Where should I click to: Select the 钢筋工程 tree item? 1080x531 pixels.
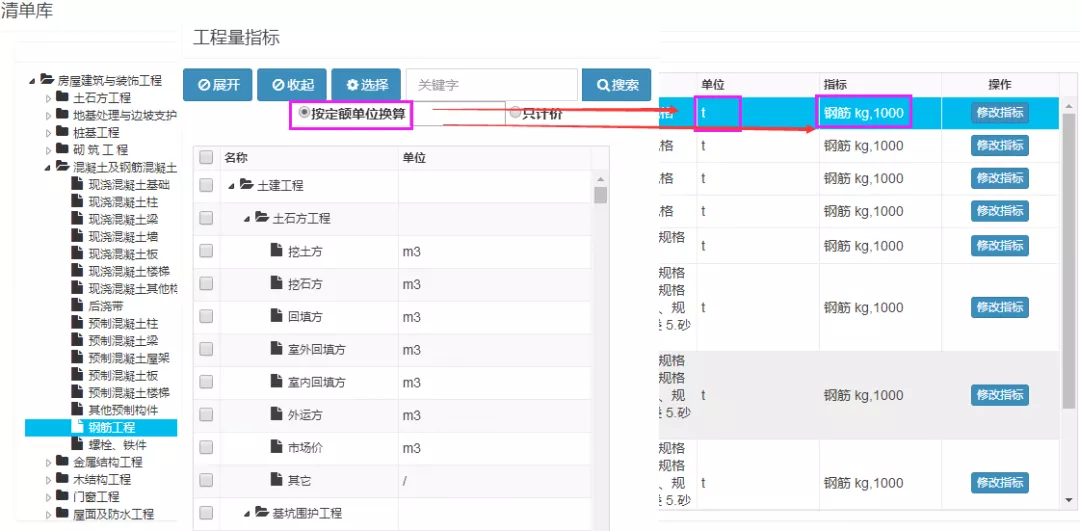(111, 428)
